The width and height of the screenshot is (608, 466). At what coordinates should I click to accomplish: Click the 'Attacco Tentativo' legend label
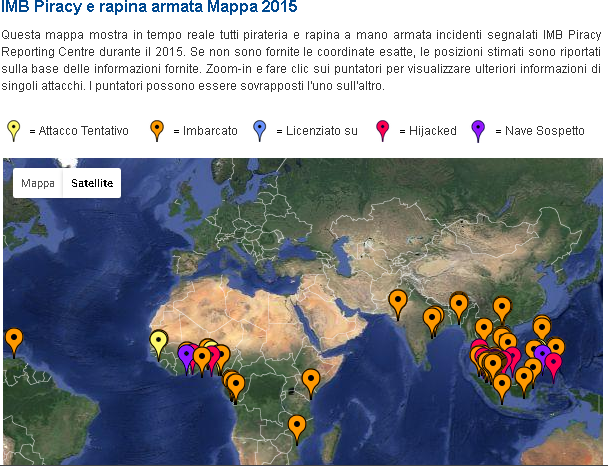[x=83, y=131]
